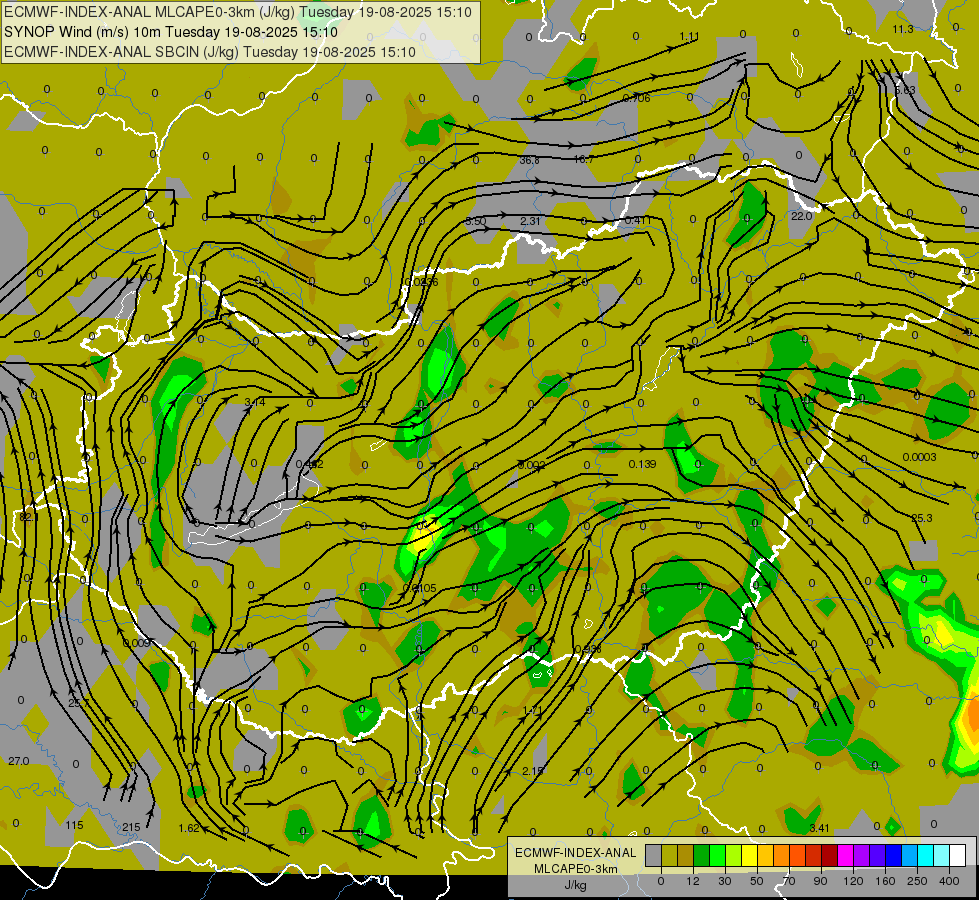Click the map value 25.3

(x=922, y=518)
